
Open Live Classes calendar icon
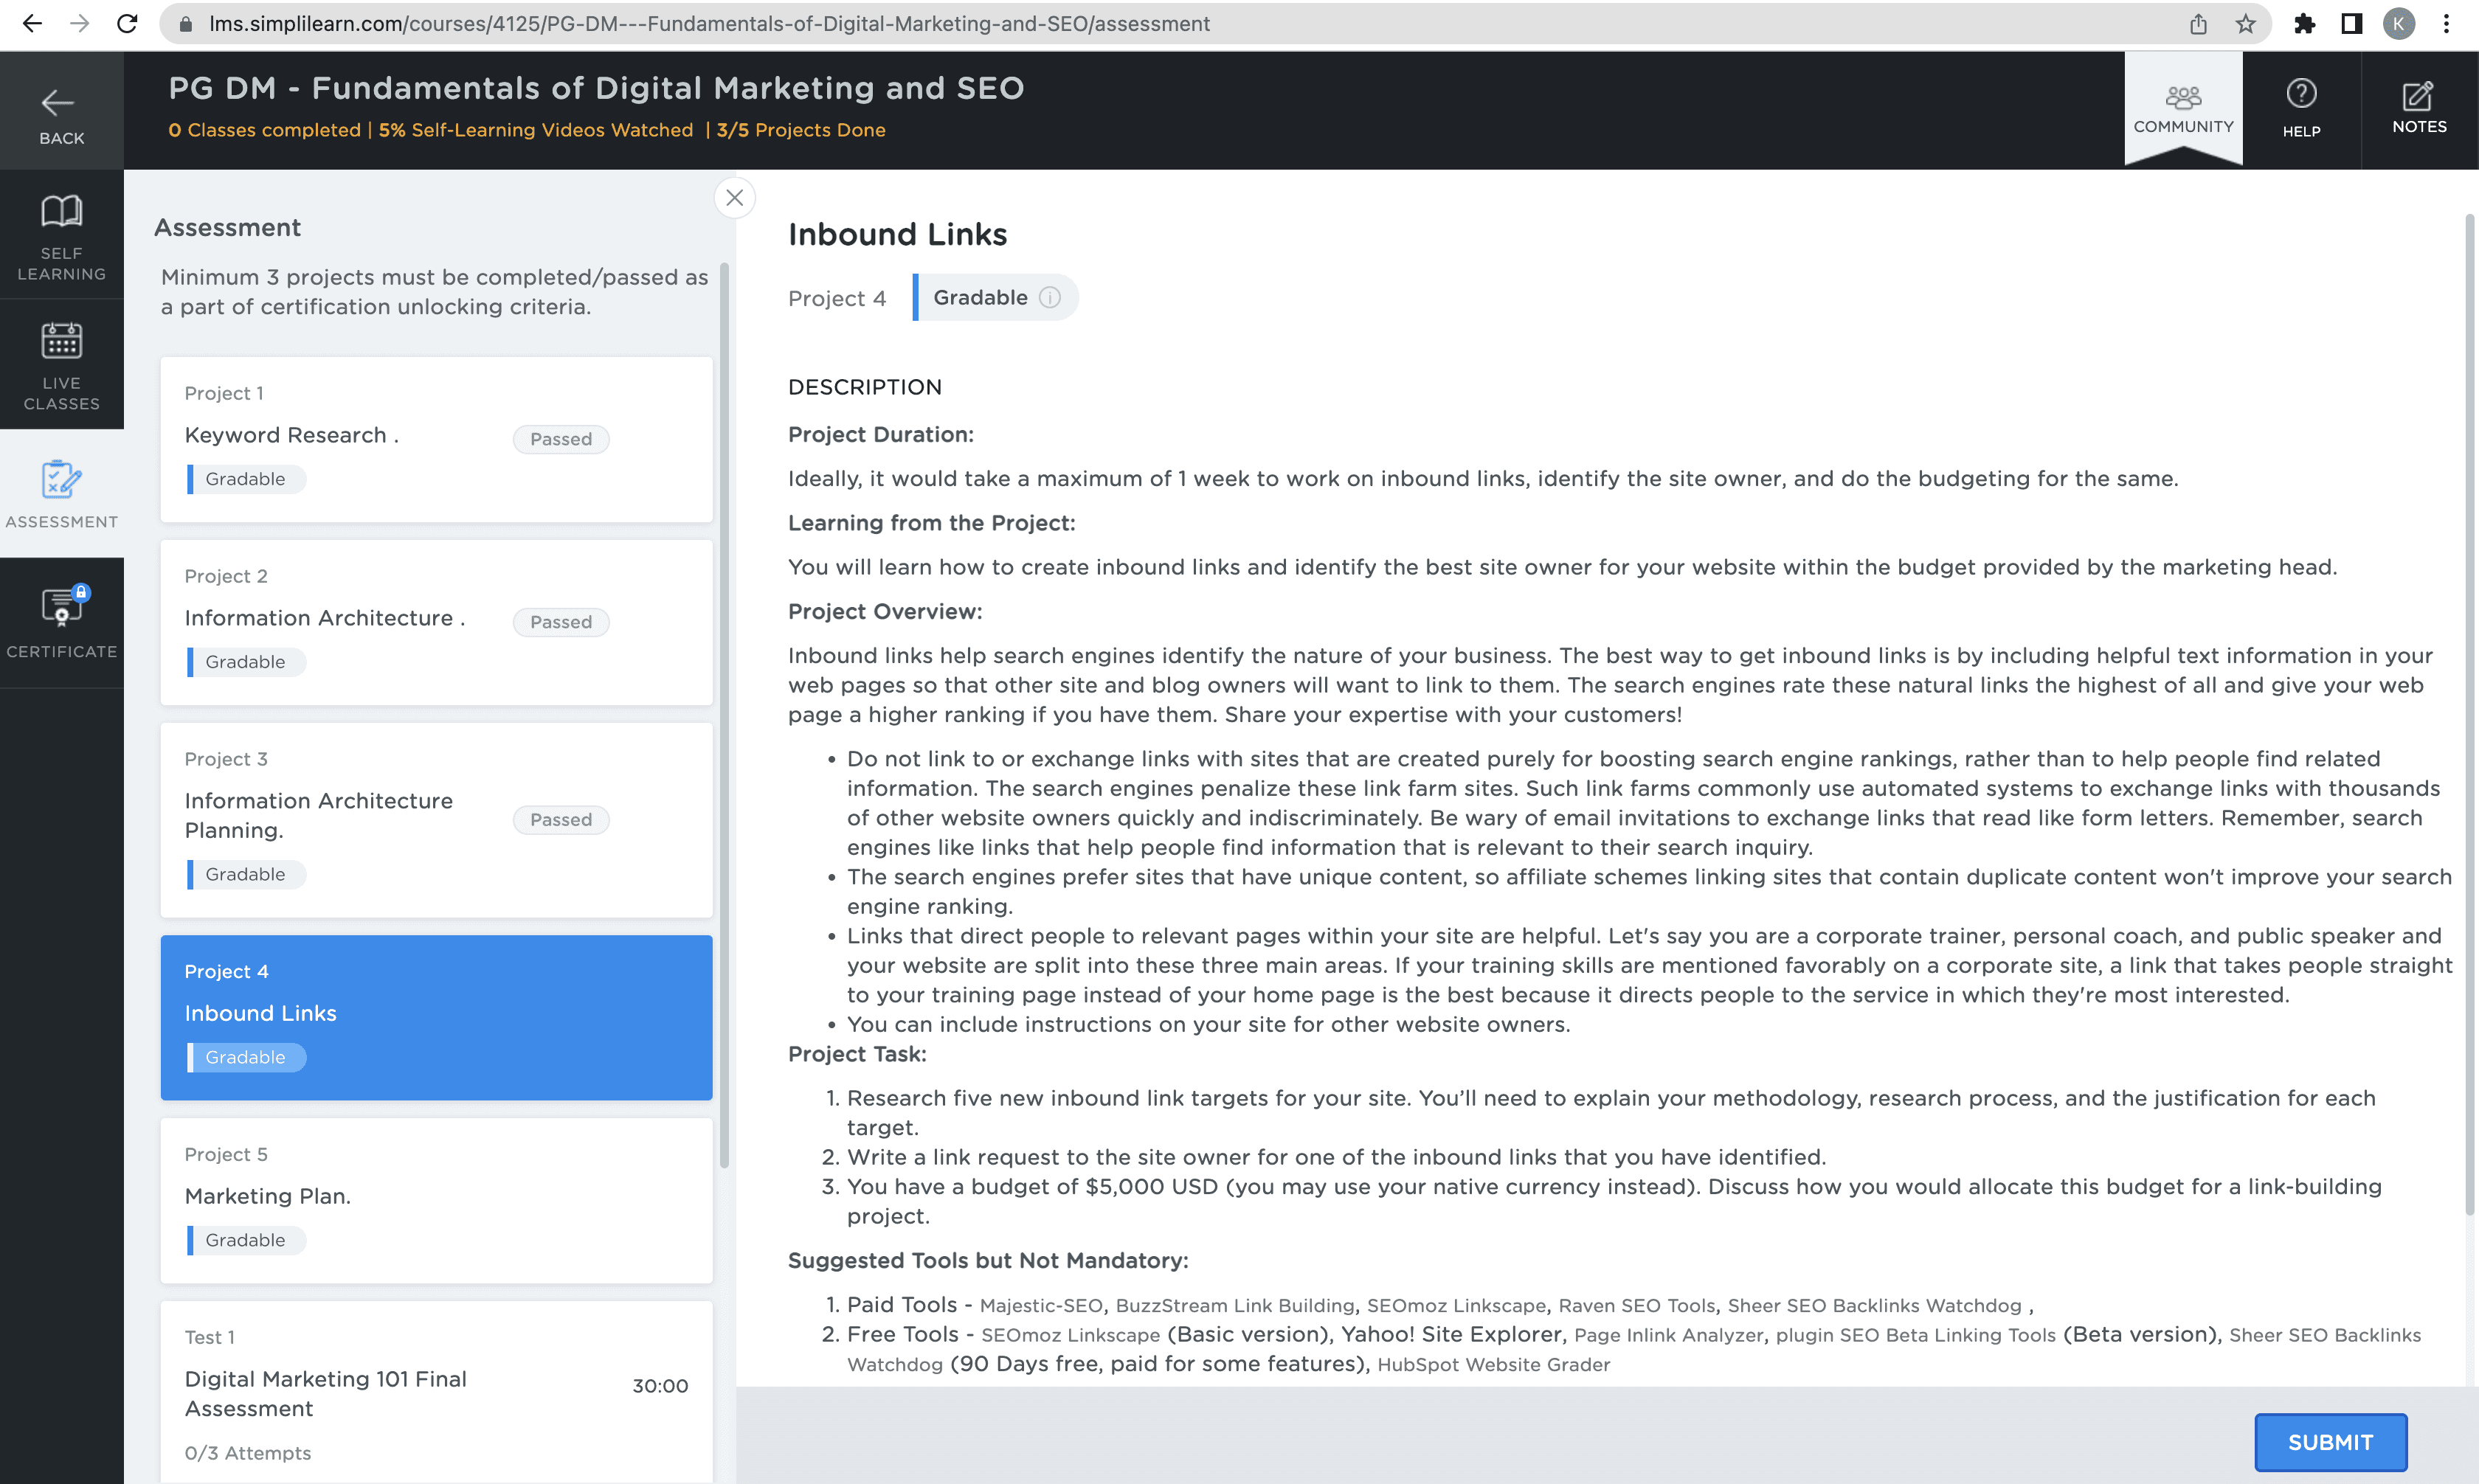coord(61,341)
